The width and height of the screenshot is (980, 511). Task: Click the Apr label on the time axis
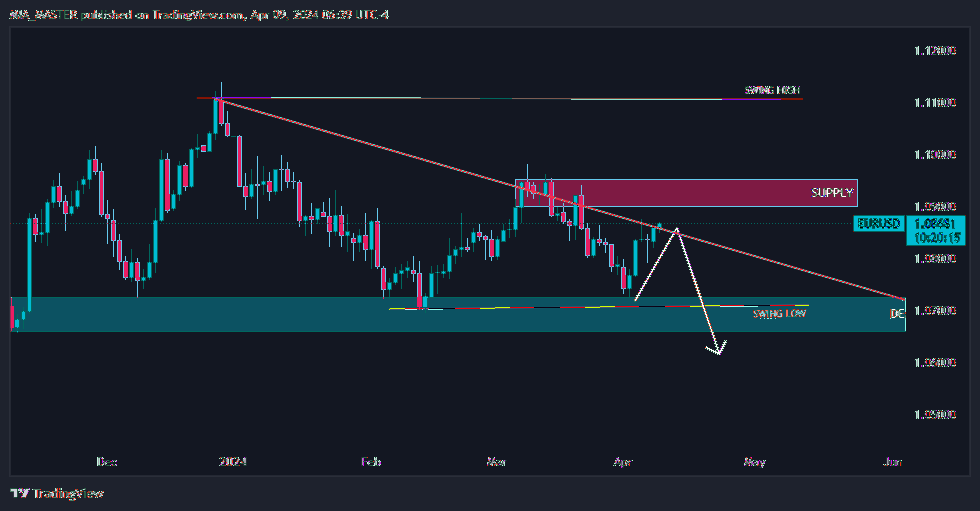[x=623, y=462]
